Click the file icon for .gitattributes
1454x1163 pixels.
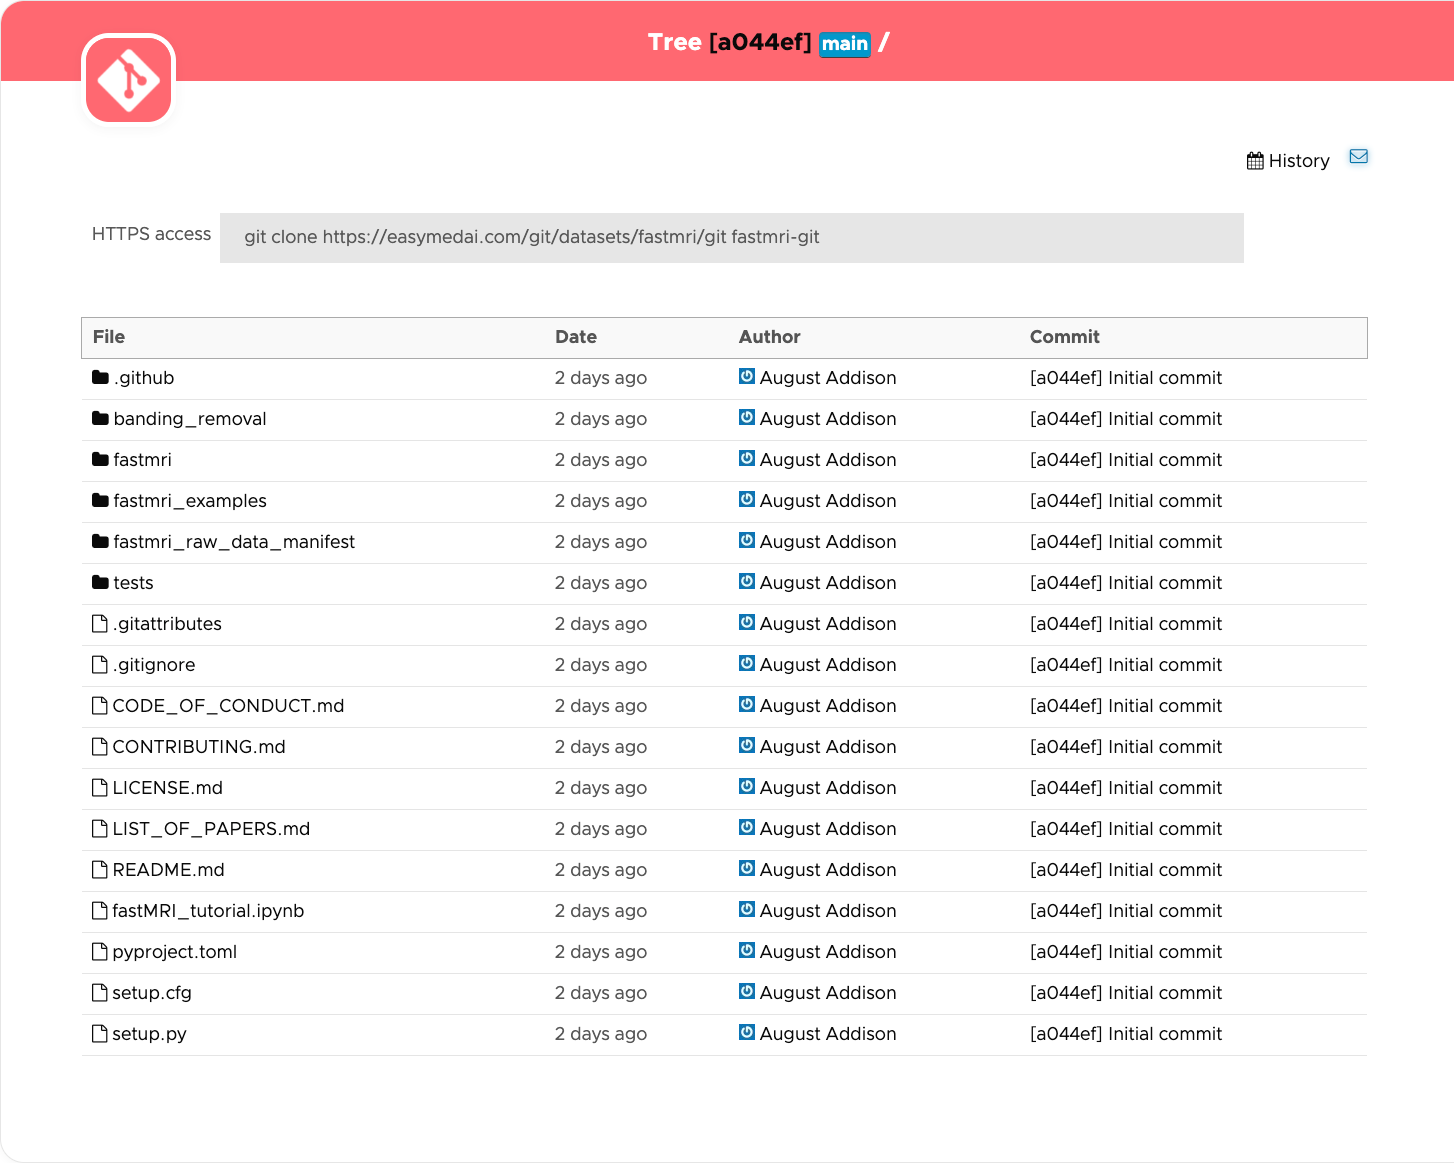pos(100,623)
